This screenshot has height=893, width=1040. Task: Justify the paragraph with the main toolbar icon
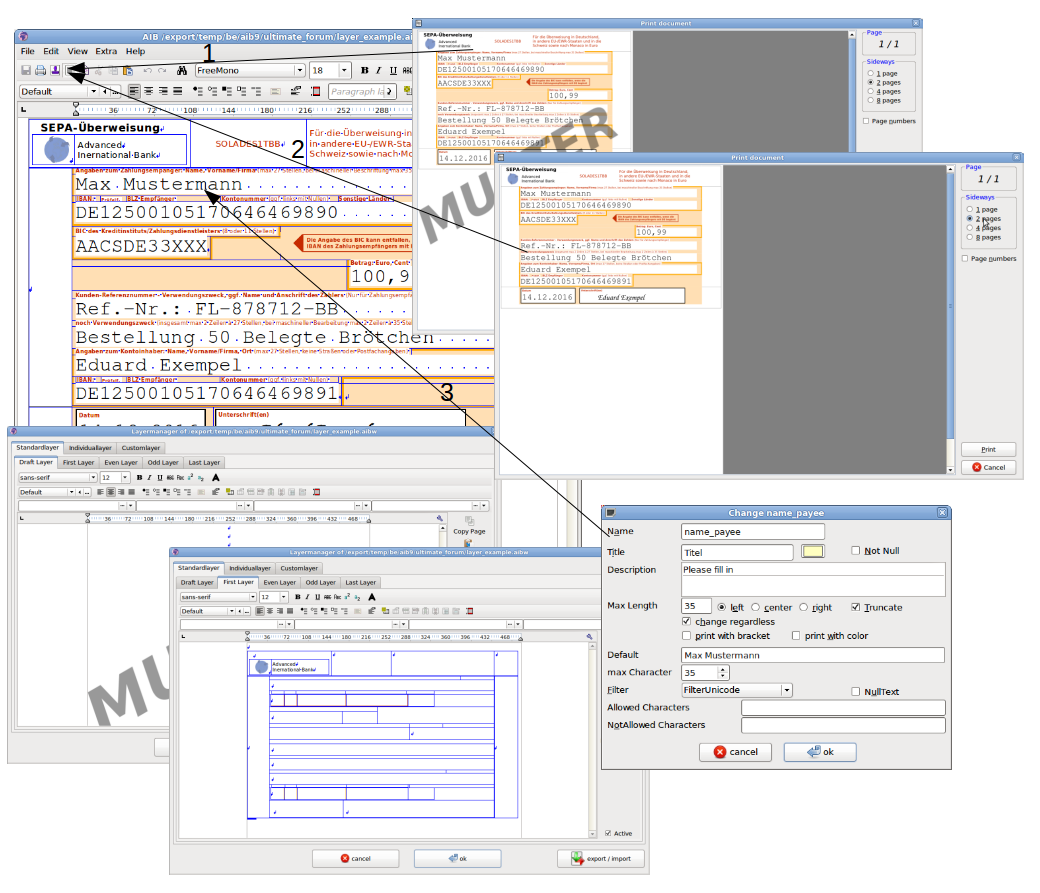click(178, 91)
